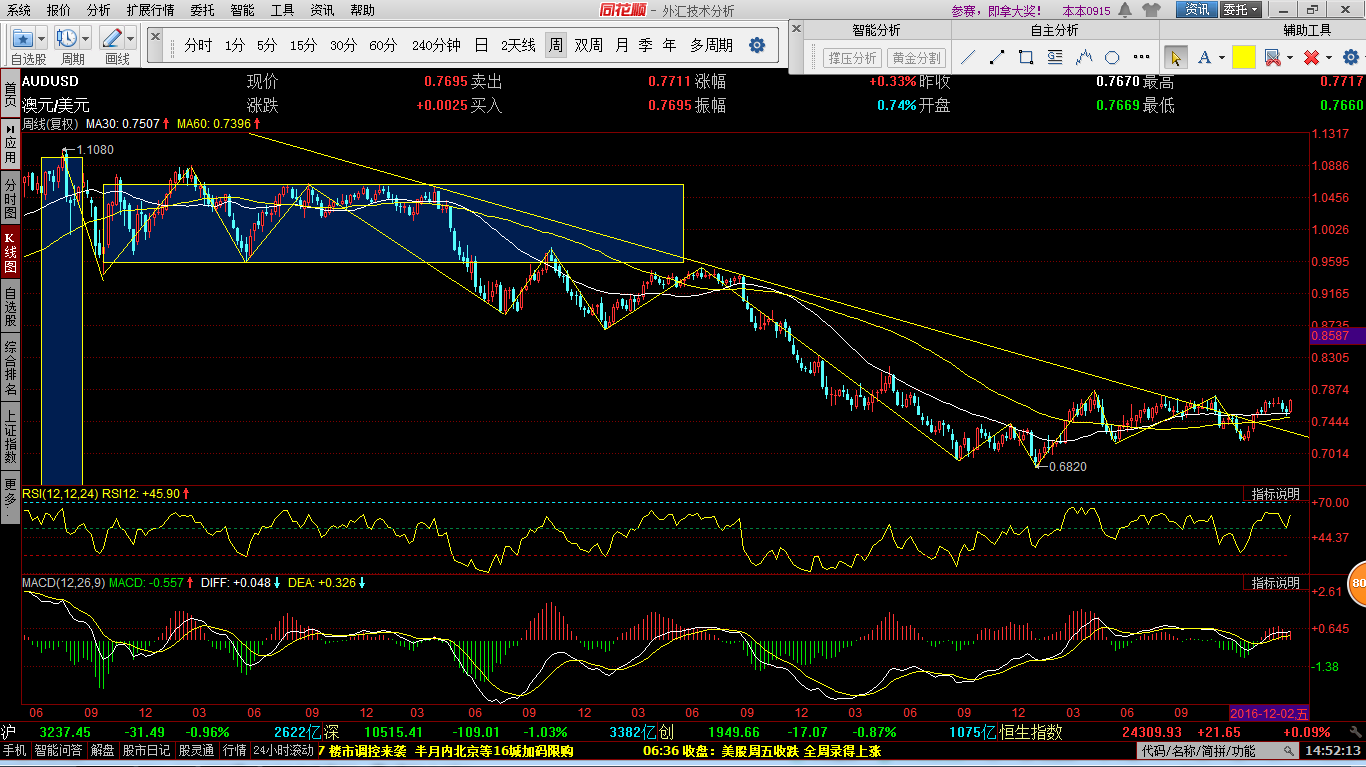Open the 系统 menu
1366x767 pixels.
(x=18, y=10)
